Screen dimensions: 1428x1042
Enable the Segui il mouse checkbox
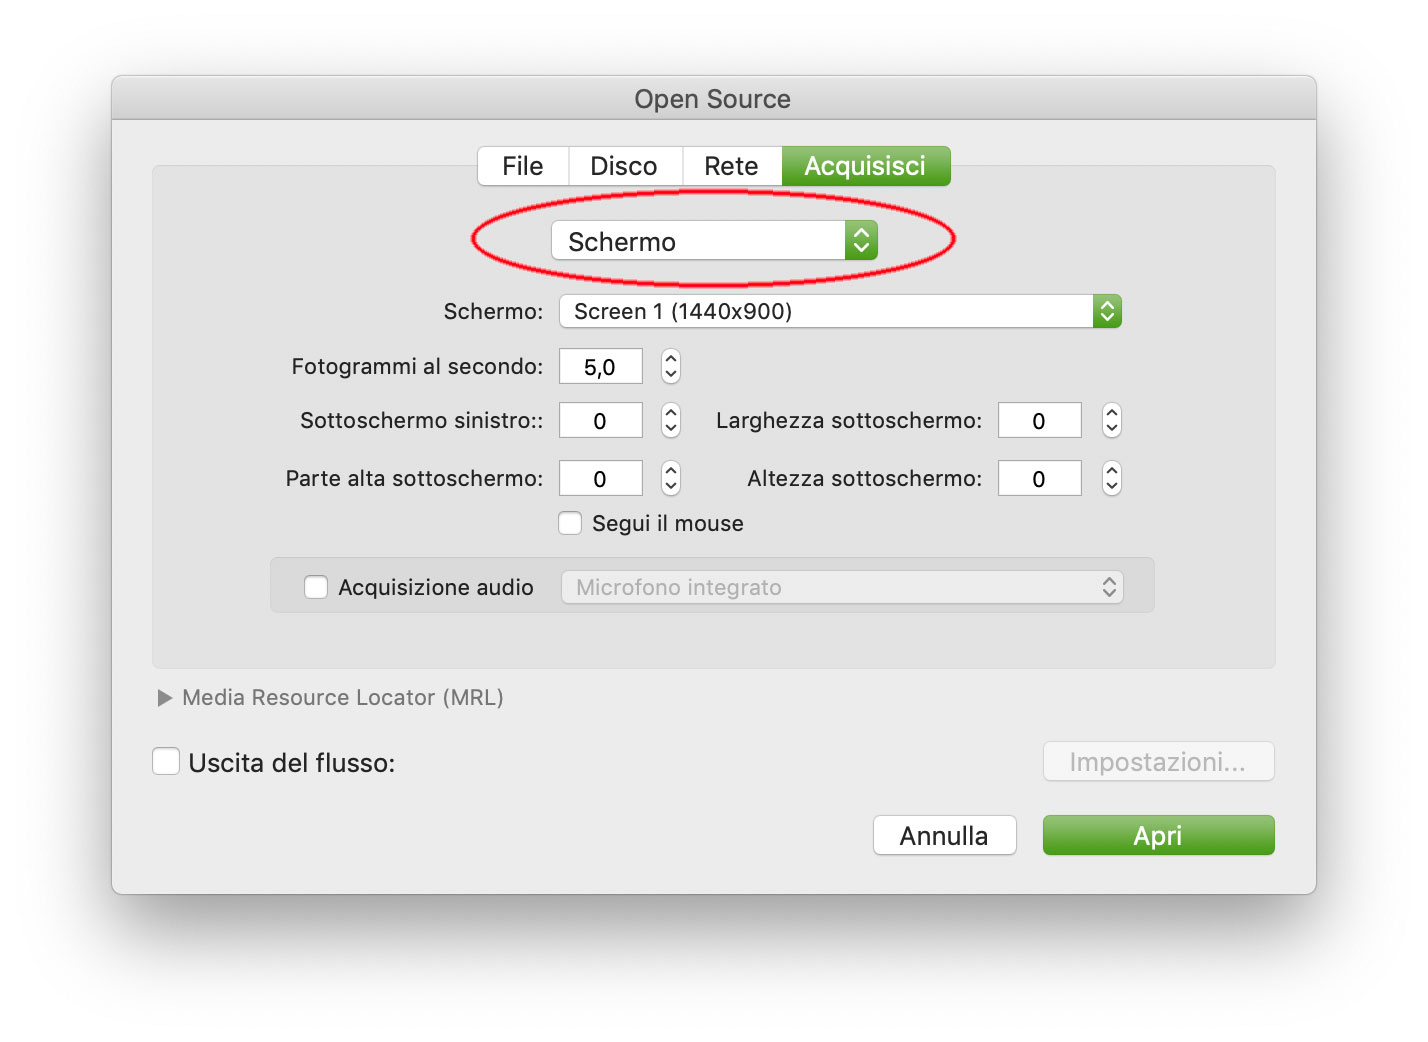(570, 523)
